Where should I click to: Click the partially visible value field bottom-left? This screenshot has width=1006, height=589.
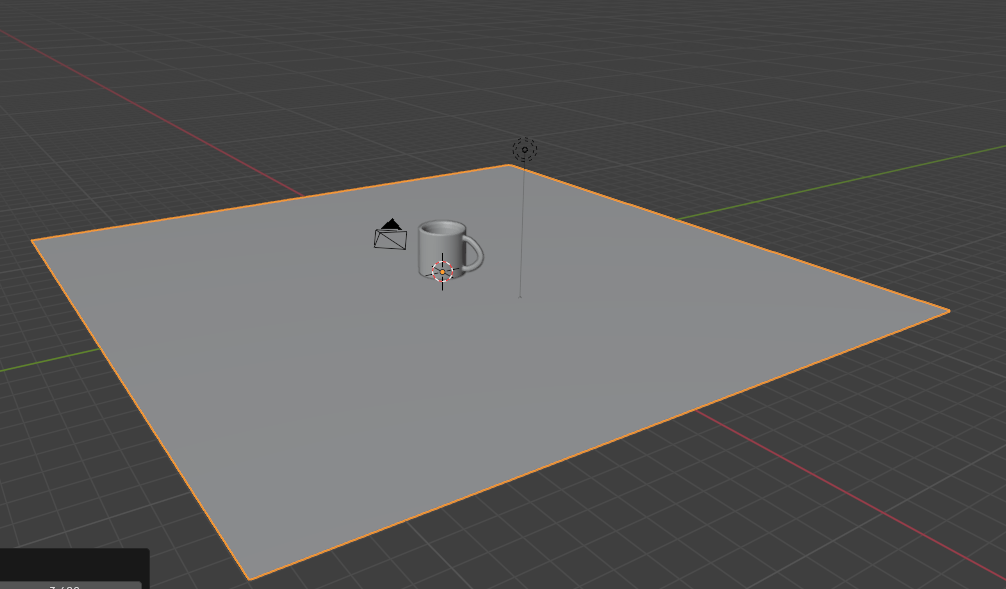point(70,585)
